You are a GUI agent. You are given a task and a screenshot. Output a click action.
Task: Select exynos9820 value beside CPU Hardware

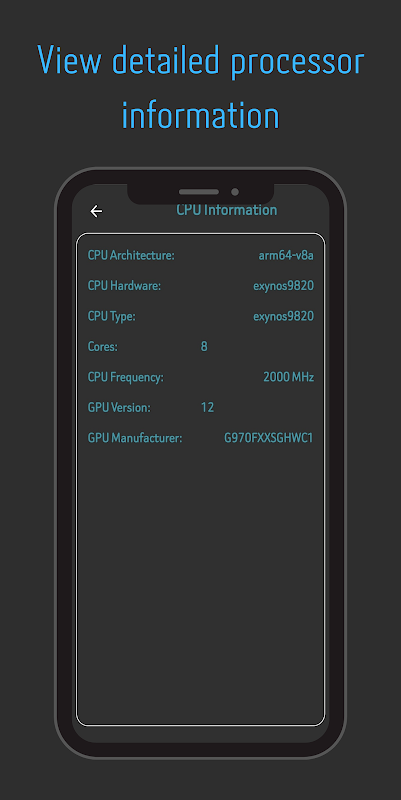(x=284, y=286)
